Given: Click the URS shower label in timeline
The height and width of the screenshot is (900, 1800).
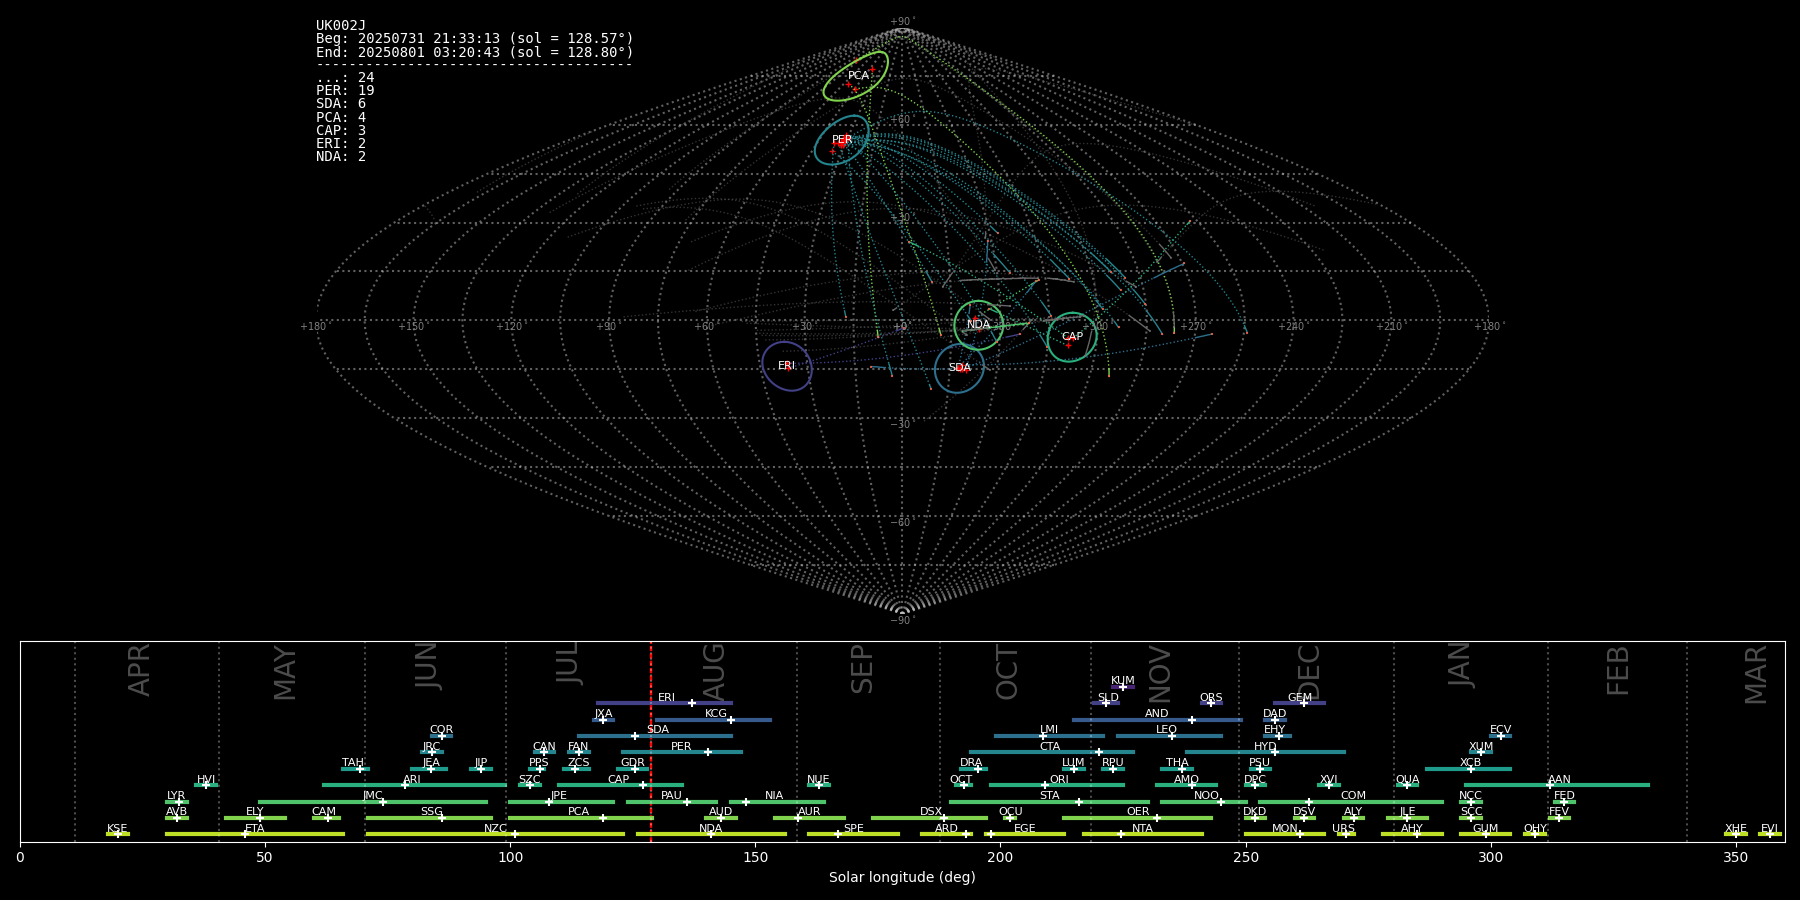Looking at the screenshot, I should [x=1343, y=829].
